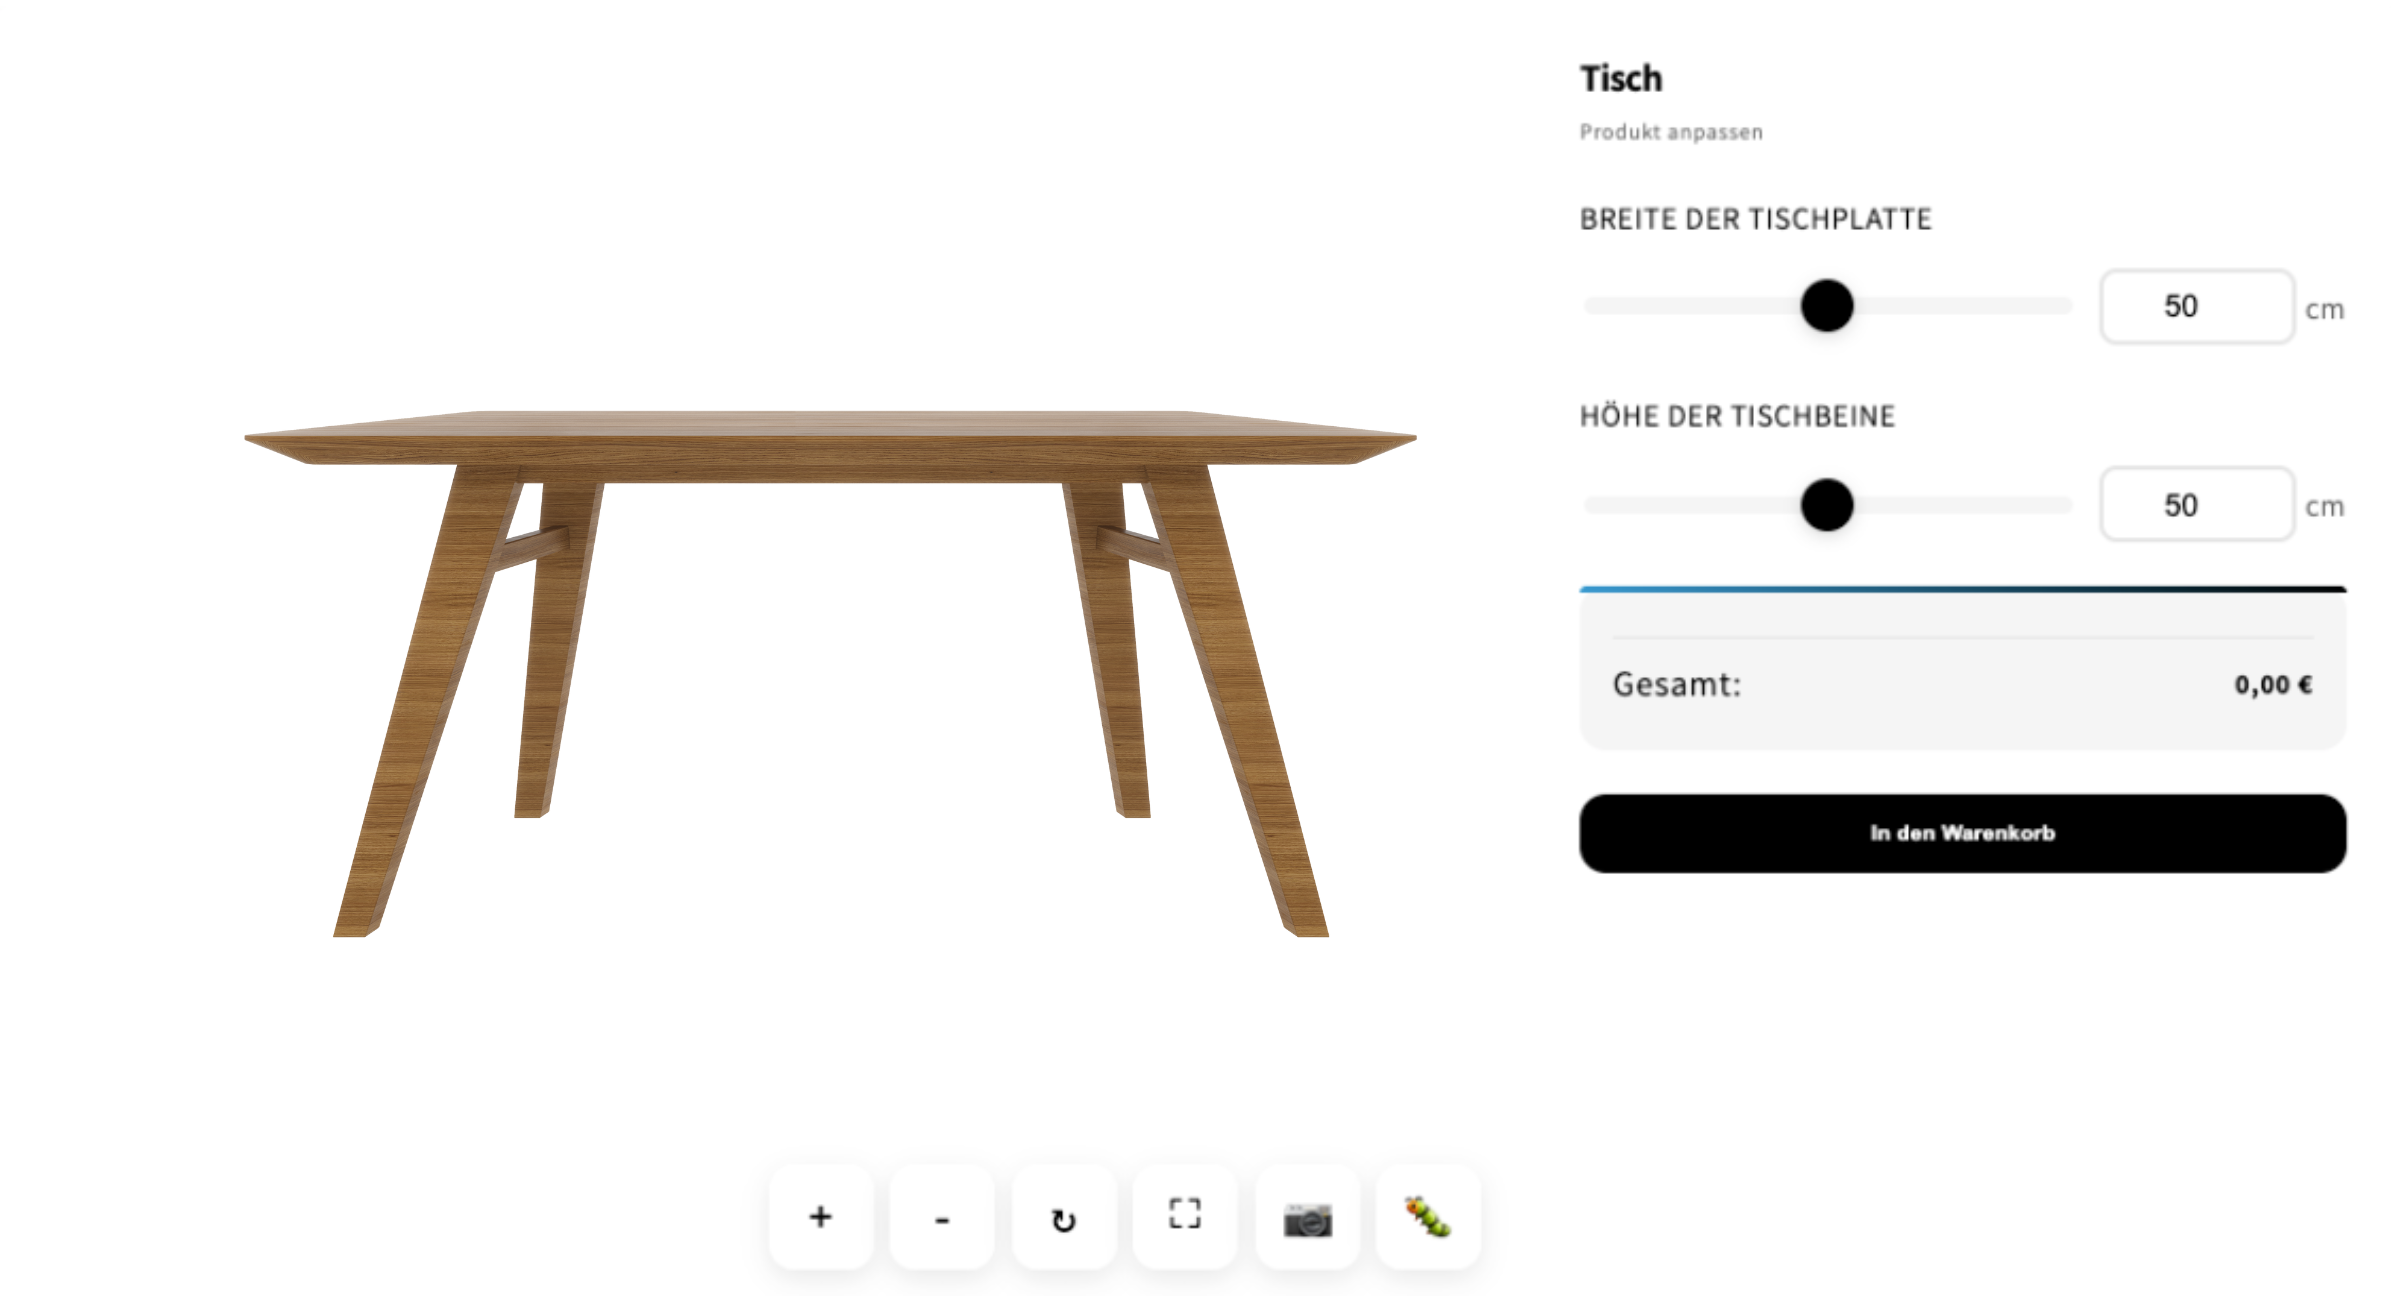Click the Produkt anpassen subtitle
2391x1296 pixels.
1671,132
